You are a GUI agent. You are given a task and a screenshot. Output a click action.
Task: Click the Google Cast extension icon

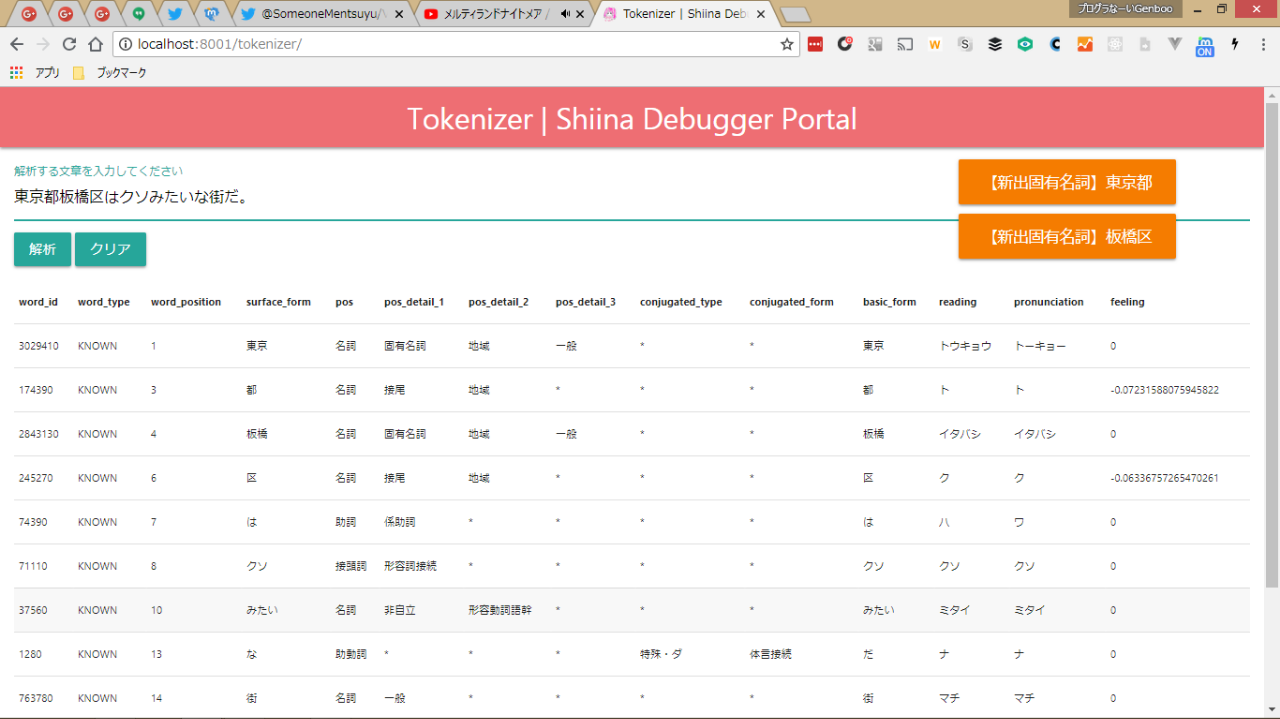click(905, 45)
